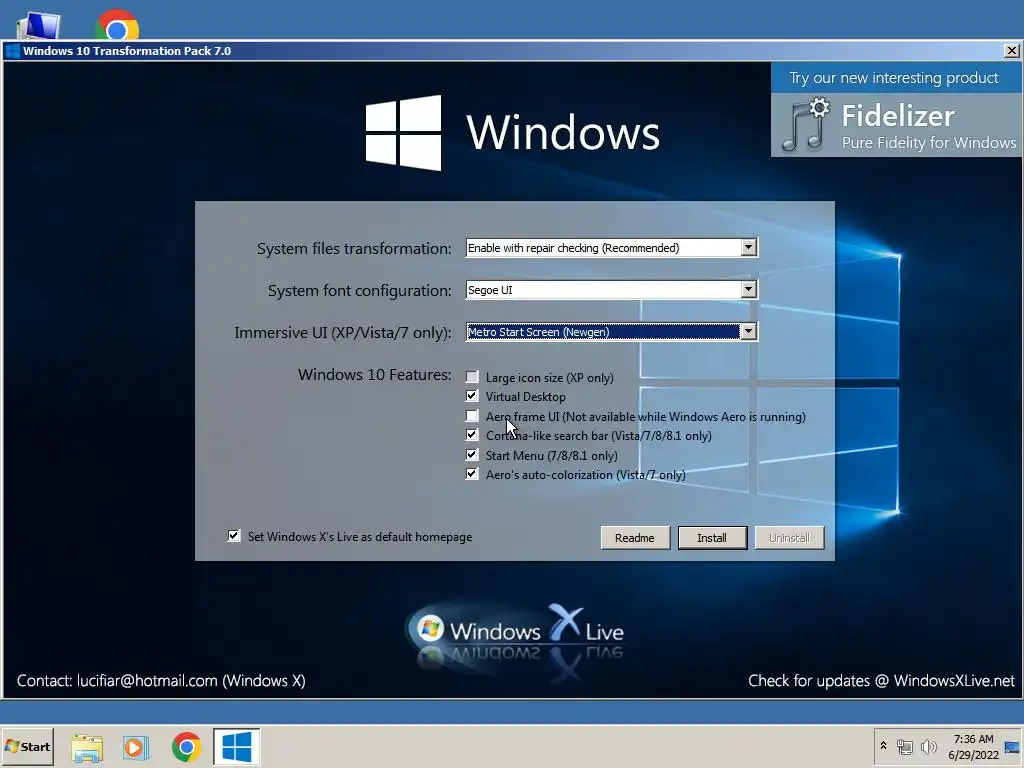Click the 'System font configuration:' label

click(359, 290)
